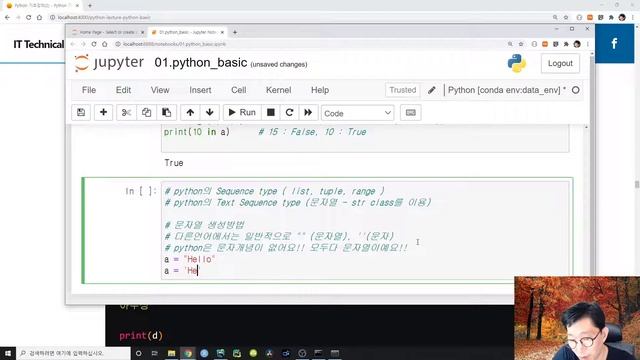The height and width of the screenshot is (360, 640).
Task: Go to home page icon in front browser
Action: pos(105,44)
